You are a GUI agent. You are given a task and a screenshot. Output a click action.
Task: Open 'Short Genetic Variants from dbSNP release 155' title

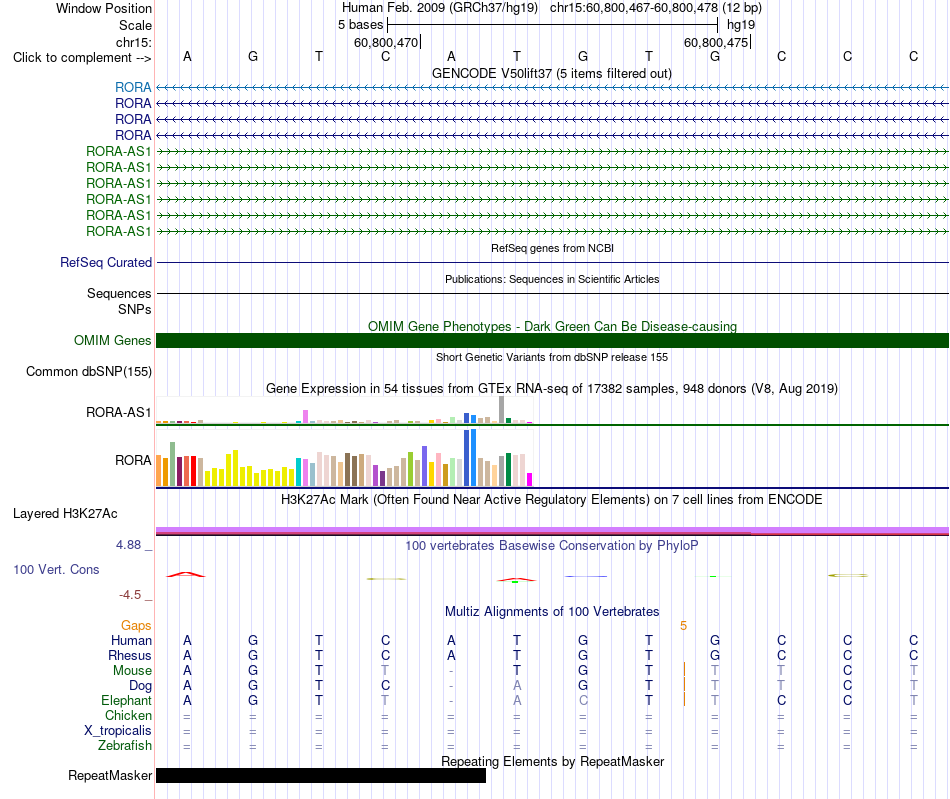tap(552, 357)
